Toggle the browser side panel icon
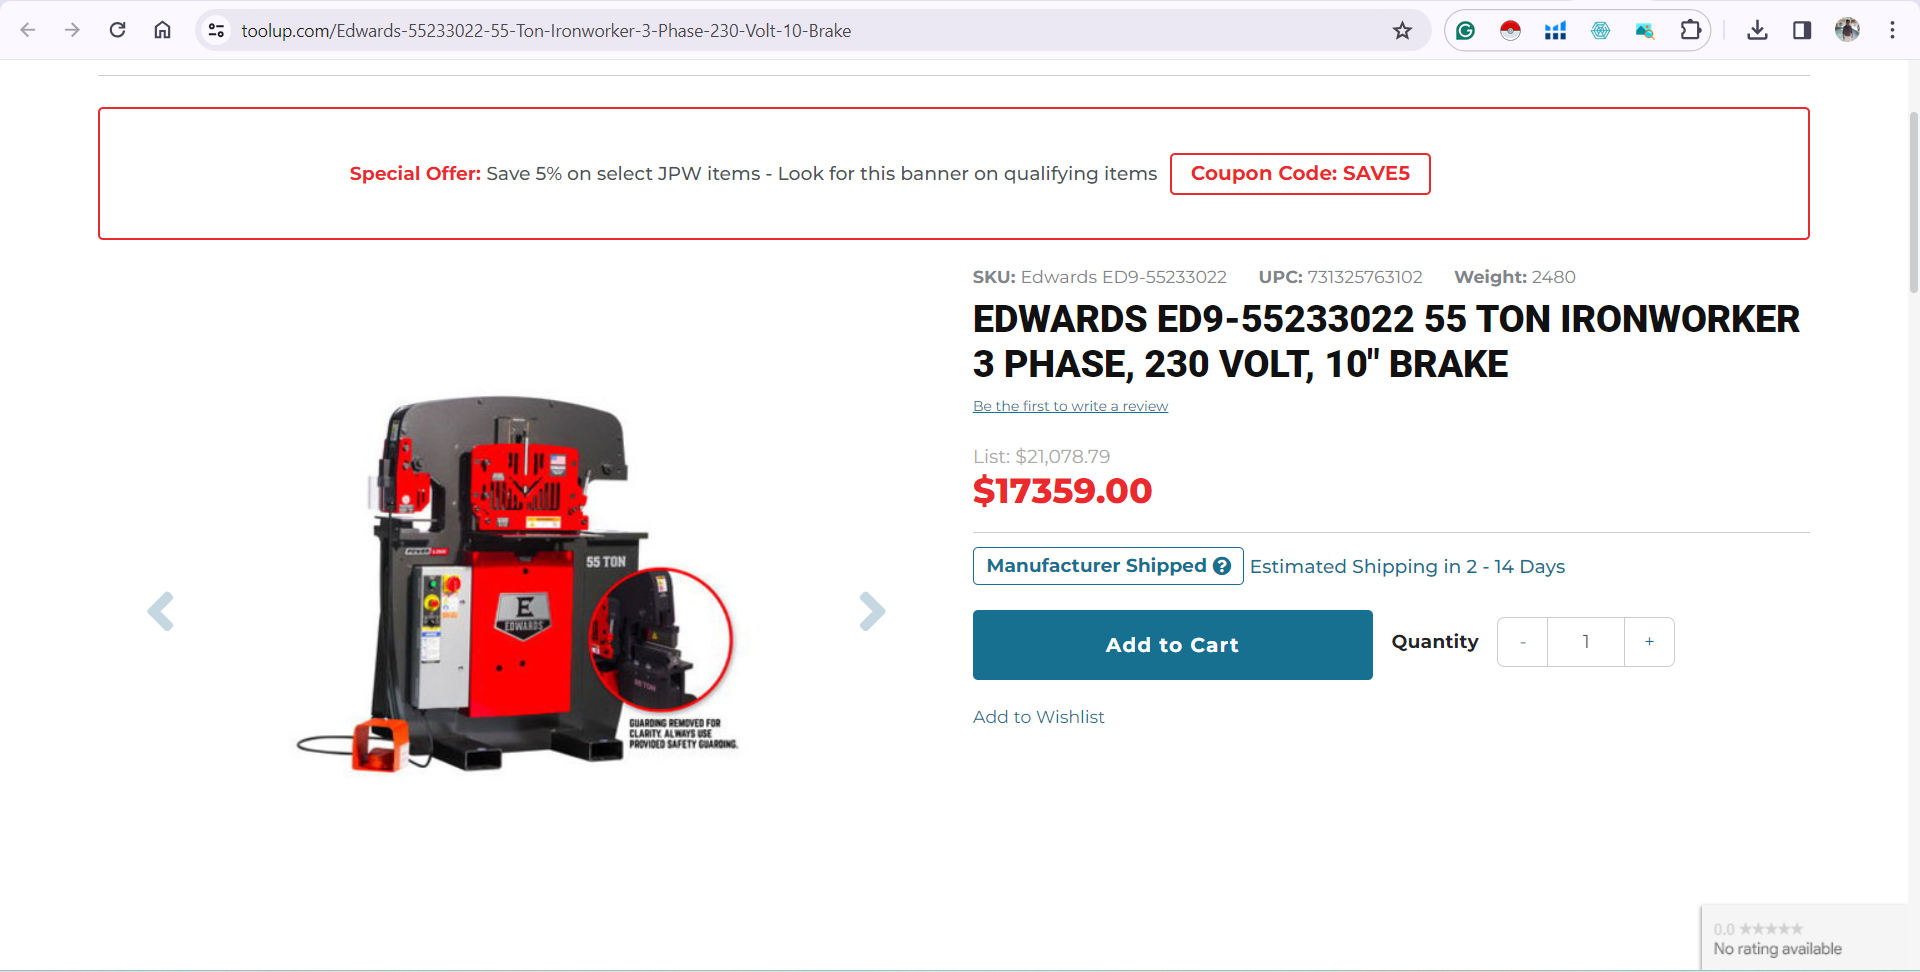 [1802, 30]
